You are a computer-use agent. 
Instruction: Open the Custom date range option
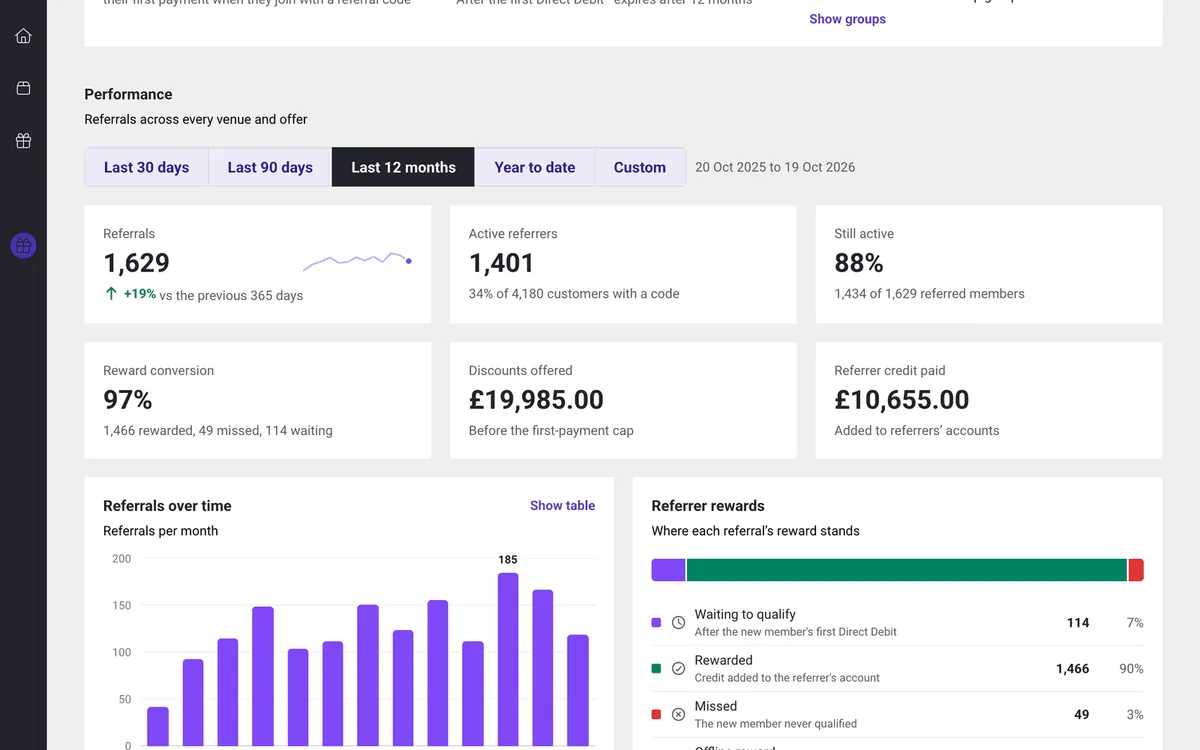coord(640,167)
